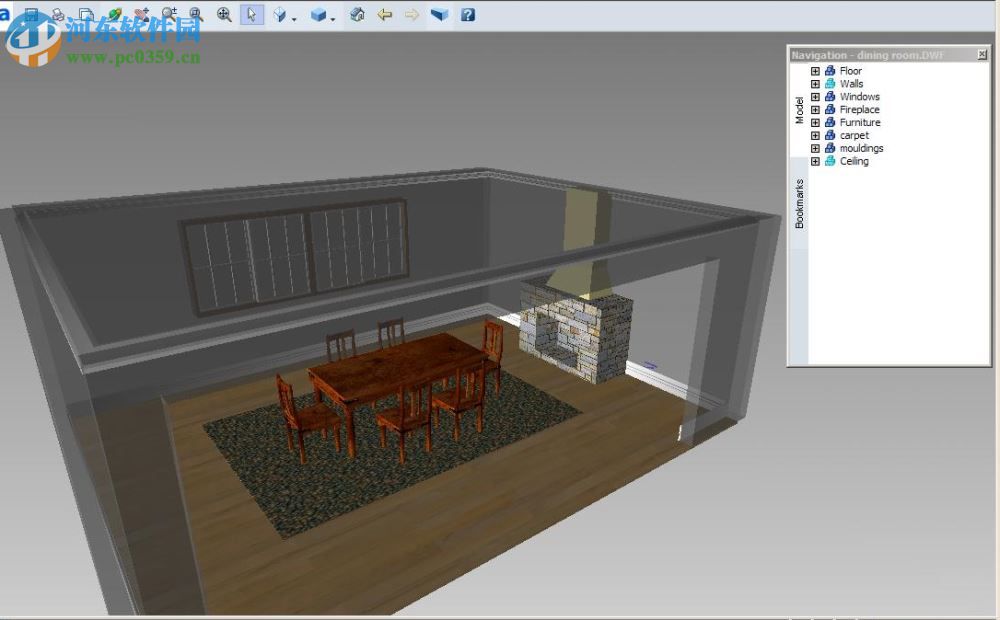Image resolution: width=1000 pixels, height=620 pixels.
Task: Select the mouldings item in the navigation tree
Action: point(862,147)
